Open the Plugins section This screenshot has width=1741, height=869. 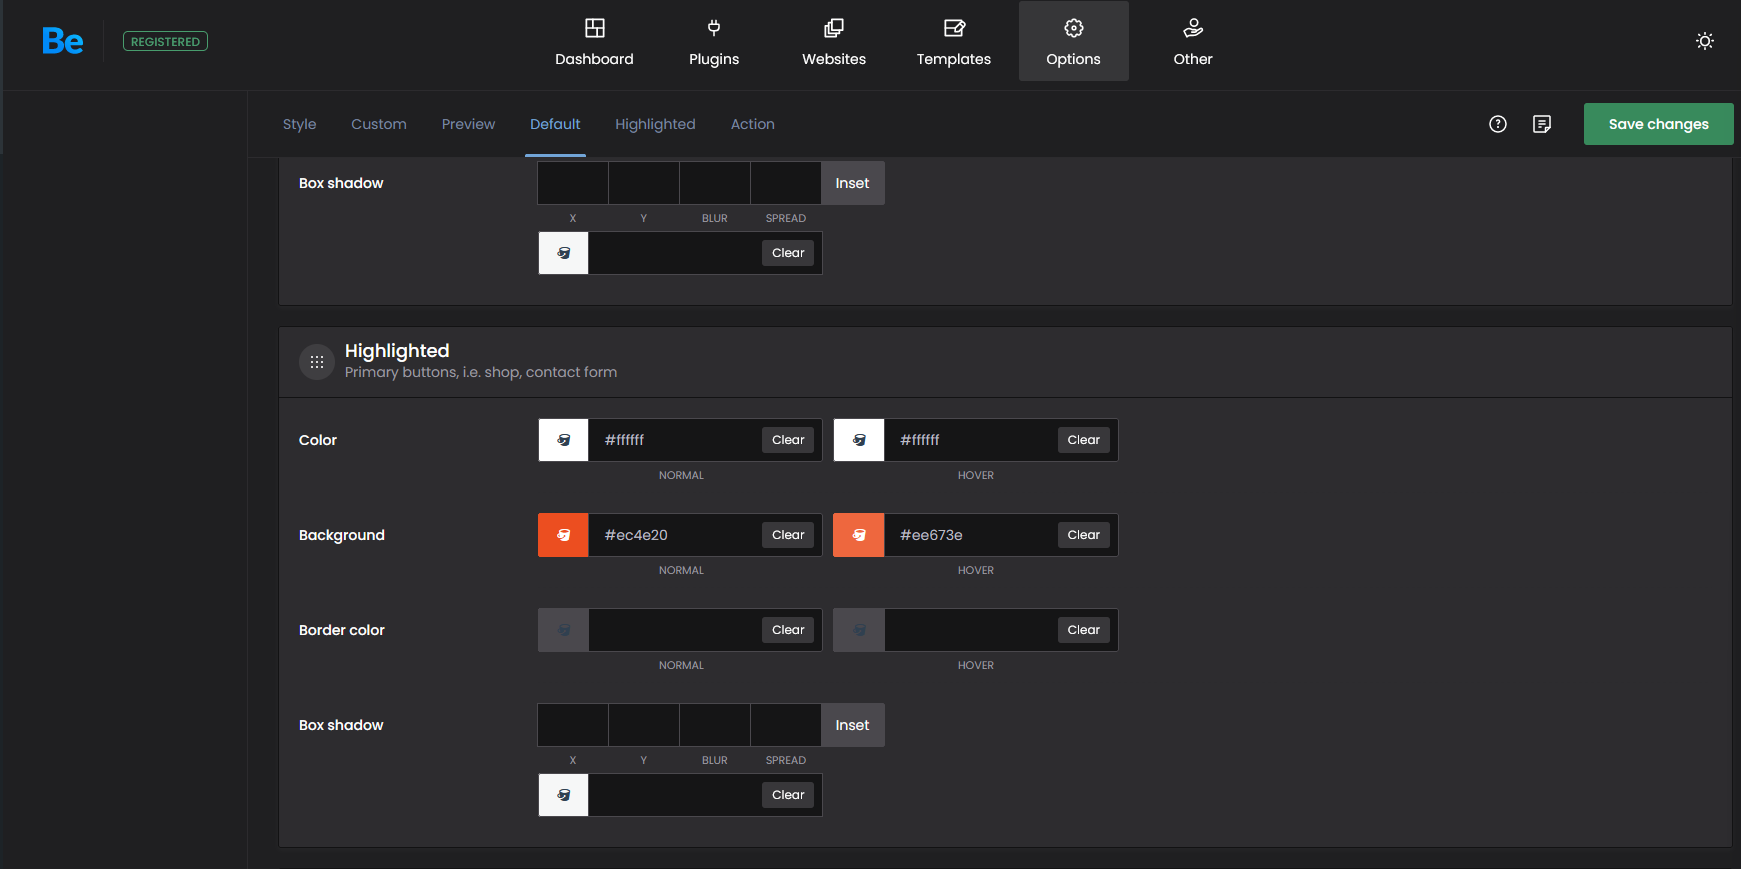tap(714, 41)
